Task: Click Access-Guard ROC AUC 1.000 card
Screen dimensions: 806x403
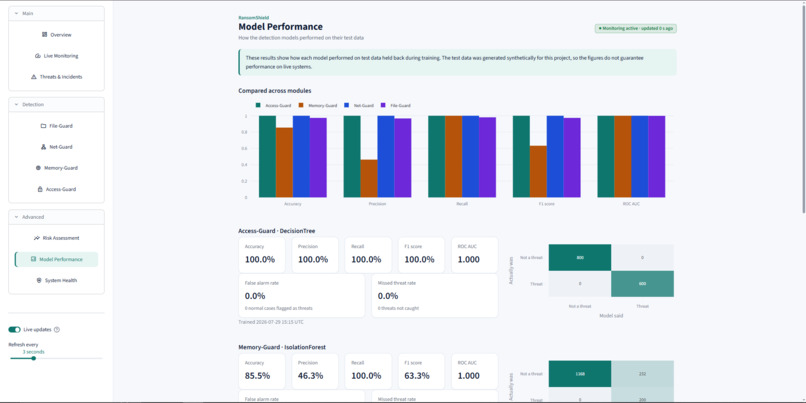Action: 475,255
